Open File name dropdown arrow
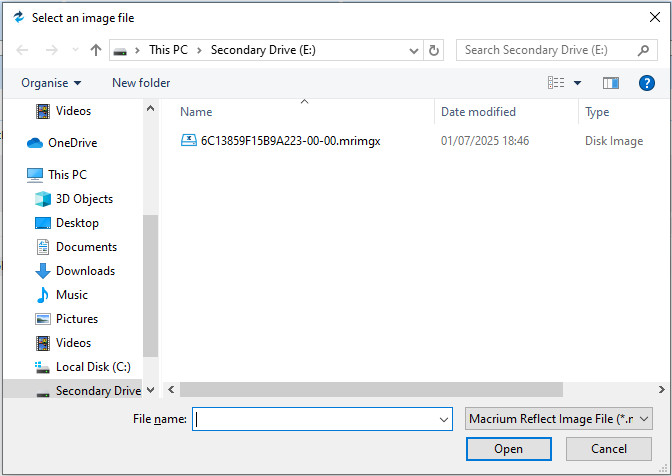This screenshot has width=672, height=476. 444,419
